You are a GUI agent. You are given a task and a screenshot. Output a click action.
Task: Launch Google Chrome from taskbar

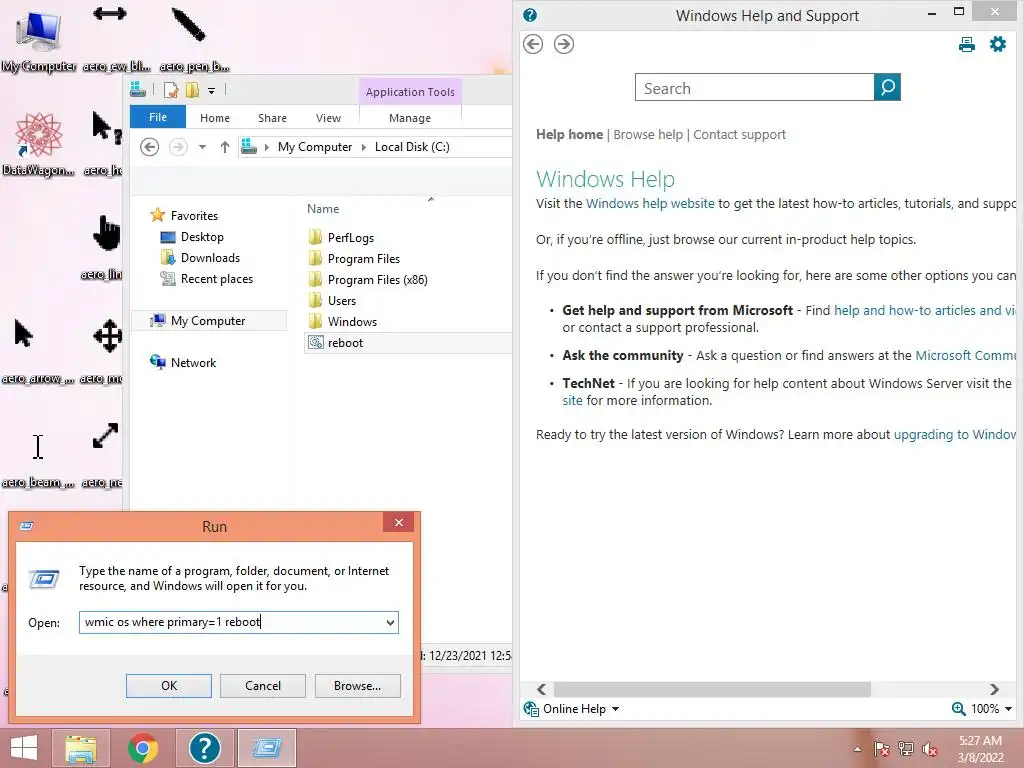click(x=142, y=748)
